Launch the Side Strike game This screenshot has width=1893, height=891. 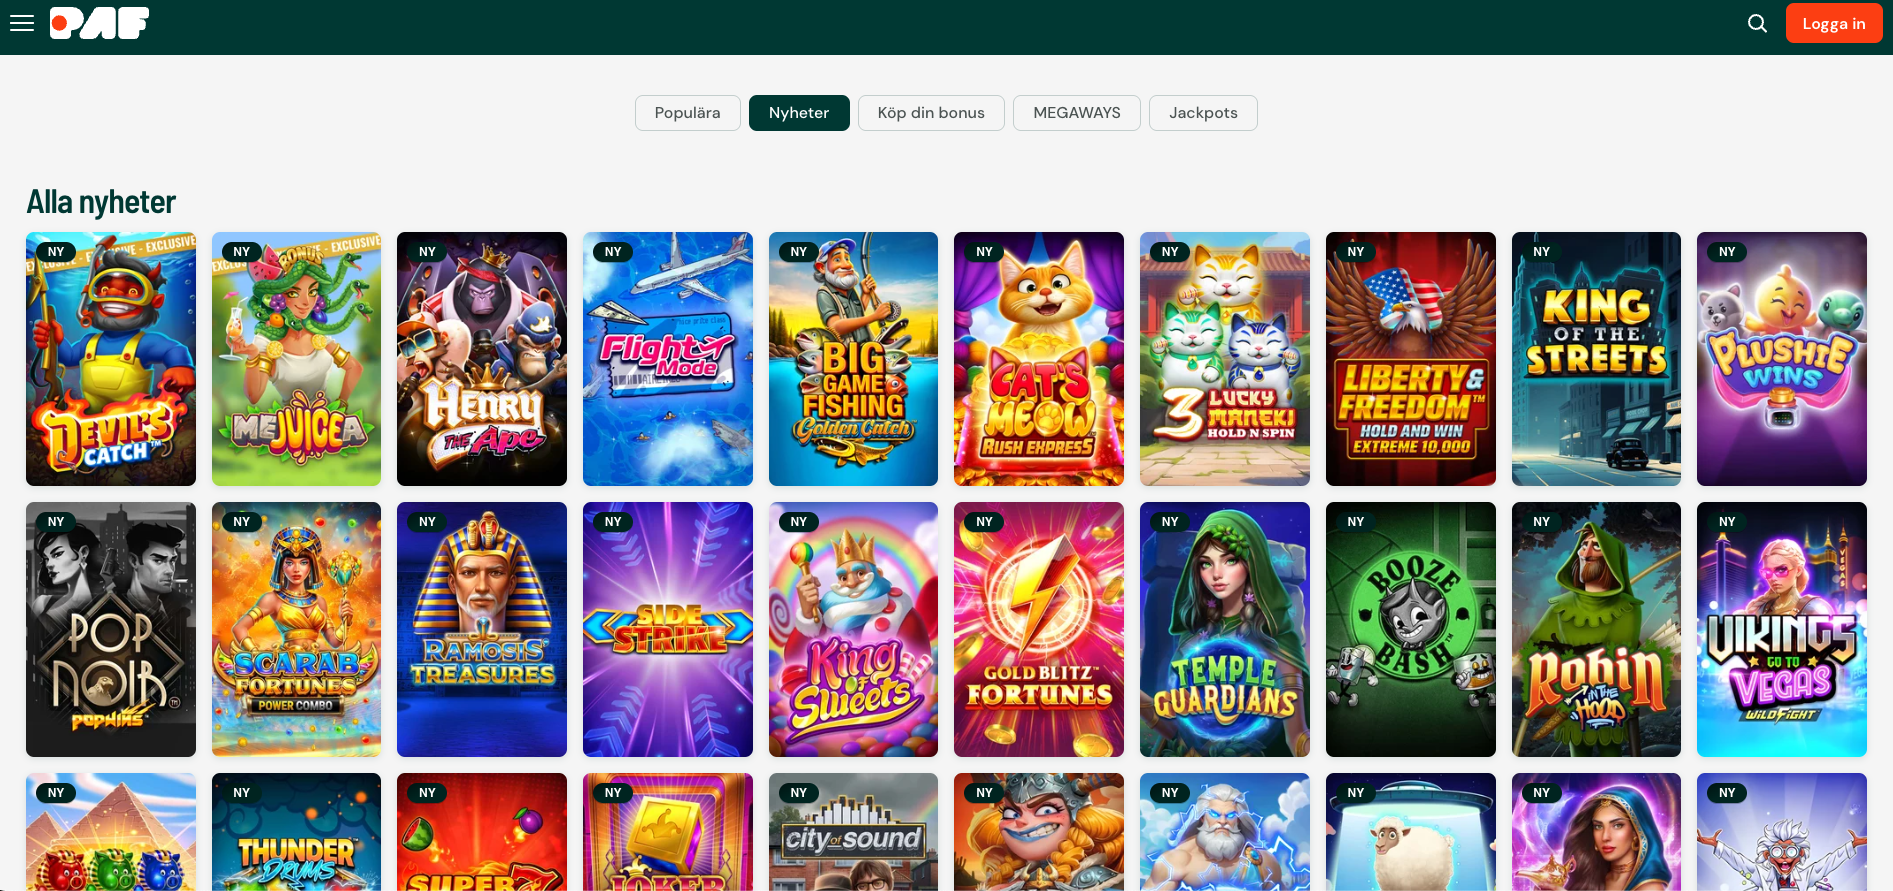pyautogui.click(x=668, y=629)
